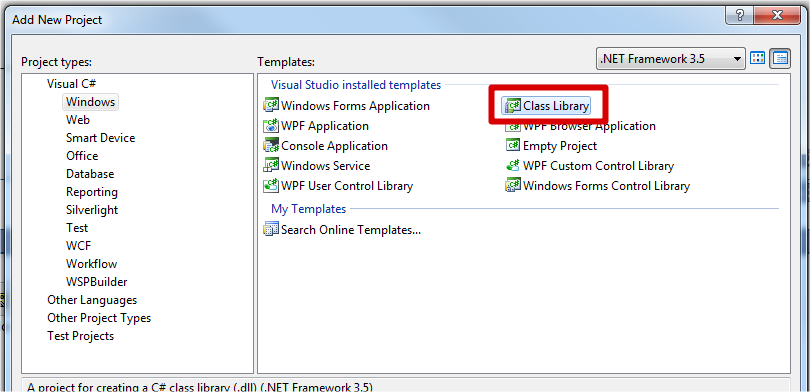Click the 'Console Application' template name
Viewport: 810px width, 392px height.
click(334, 146)
